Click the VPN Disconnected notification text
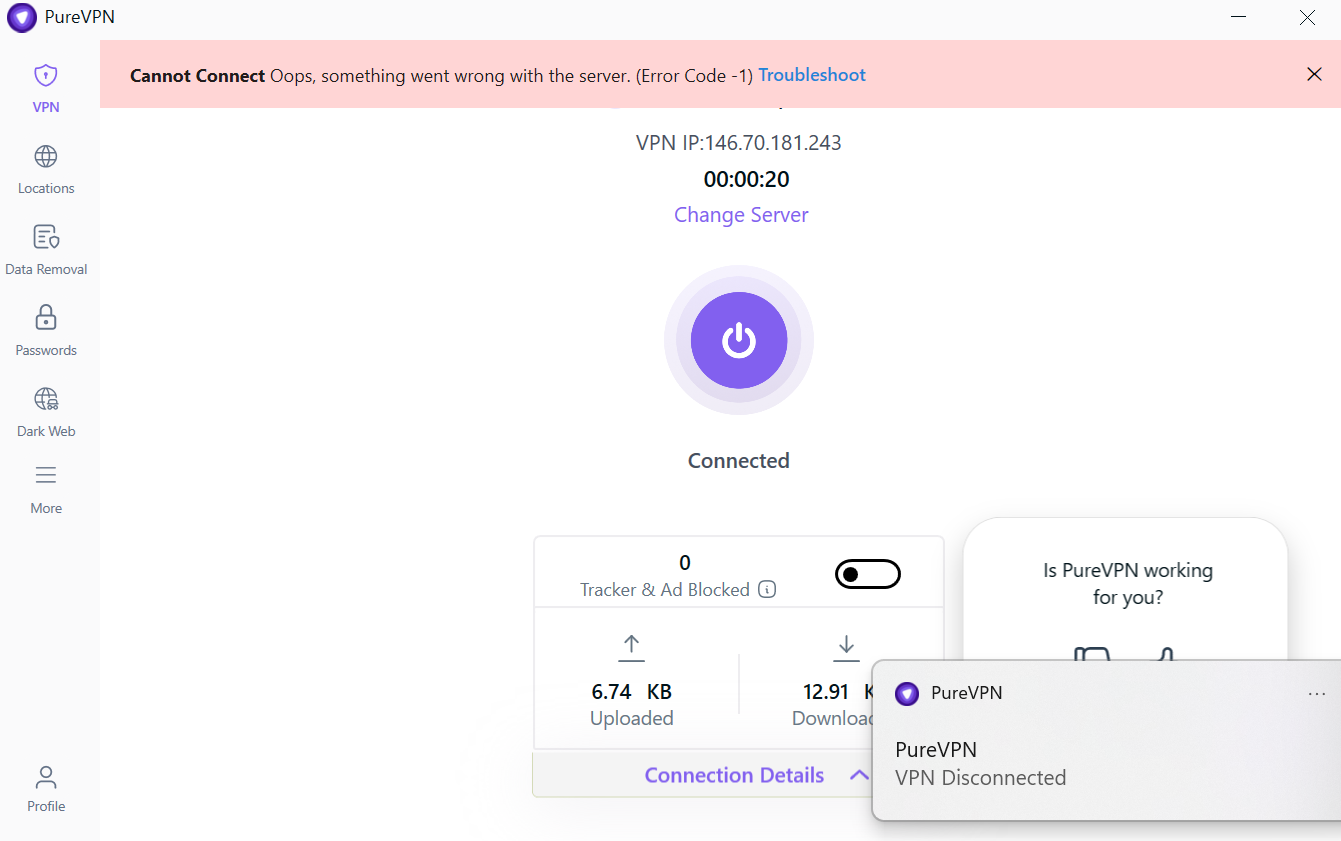 point(981,777)
